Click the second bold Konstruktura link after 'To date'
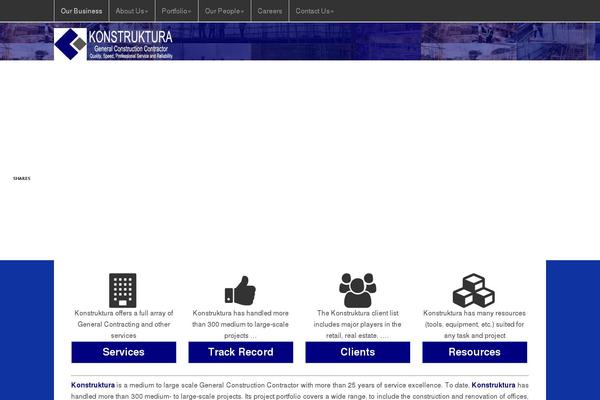 [493, 385]
